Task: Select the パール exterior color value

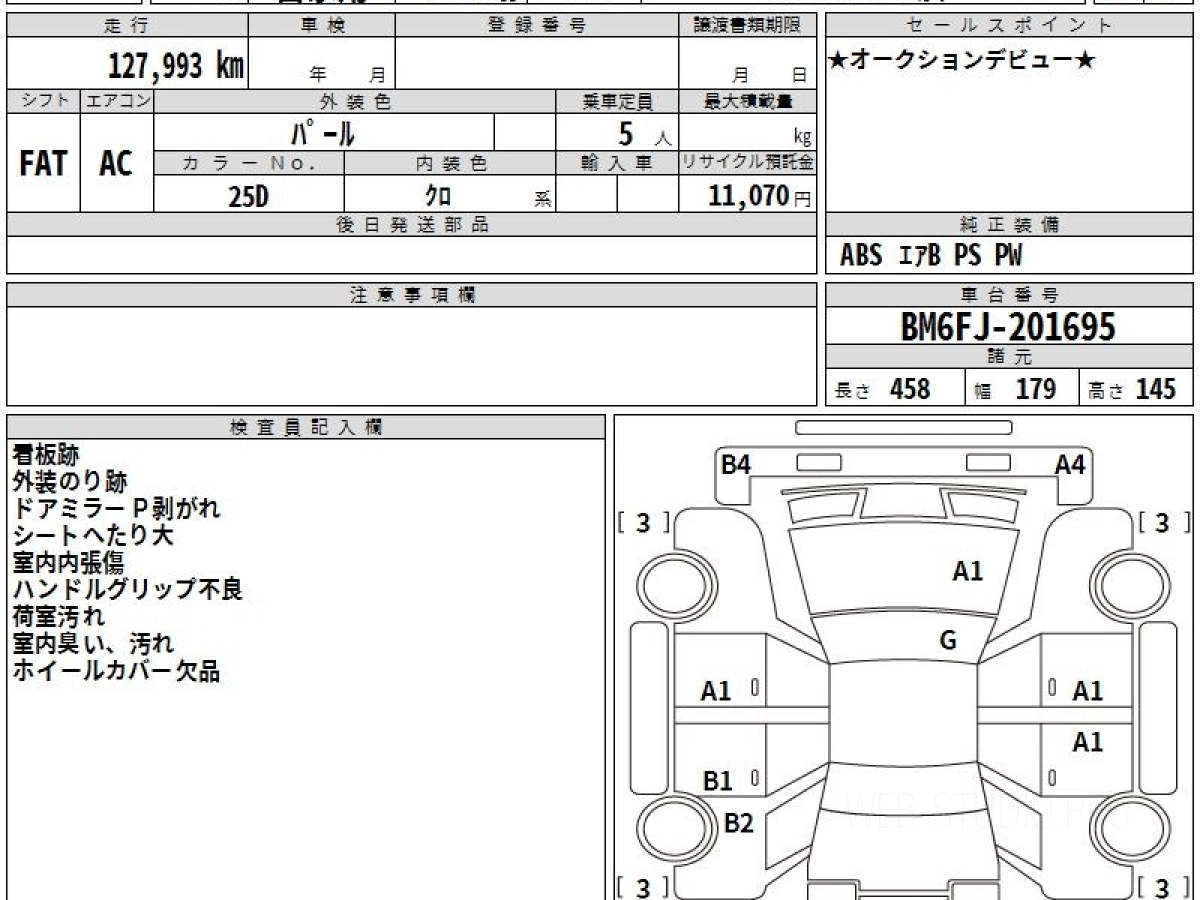Action: [x=323, y=132]
